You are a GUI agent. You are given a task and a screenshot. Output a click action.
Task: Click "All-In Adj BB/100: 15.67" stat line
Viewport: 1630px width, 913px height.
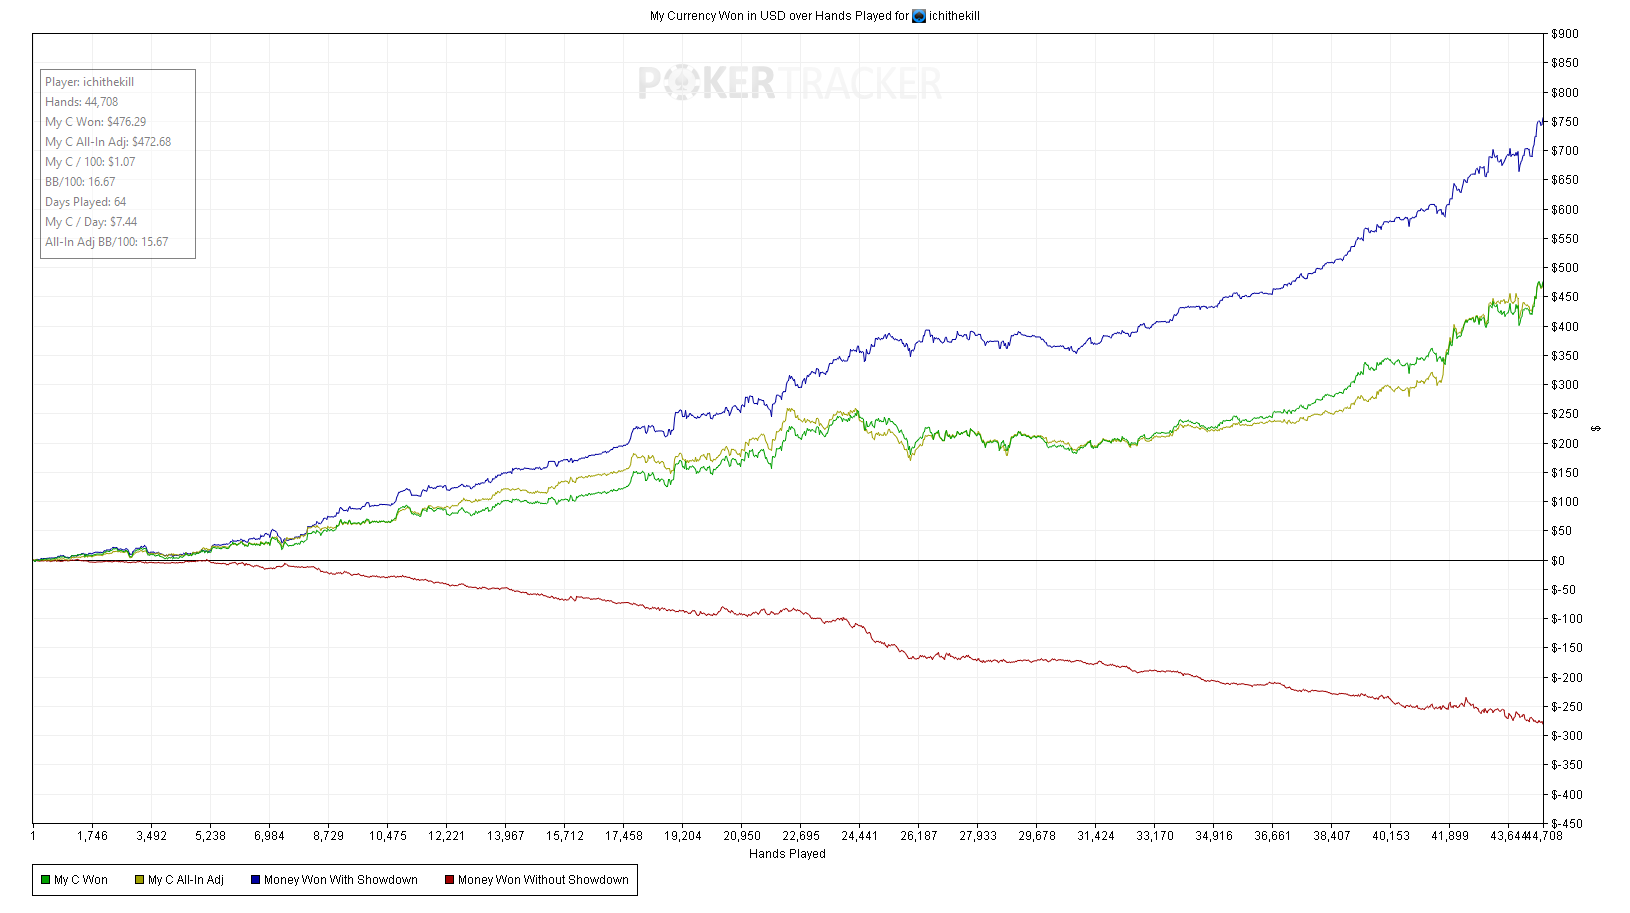click(x=106, y=242)
